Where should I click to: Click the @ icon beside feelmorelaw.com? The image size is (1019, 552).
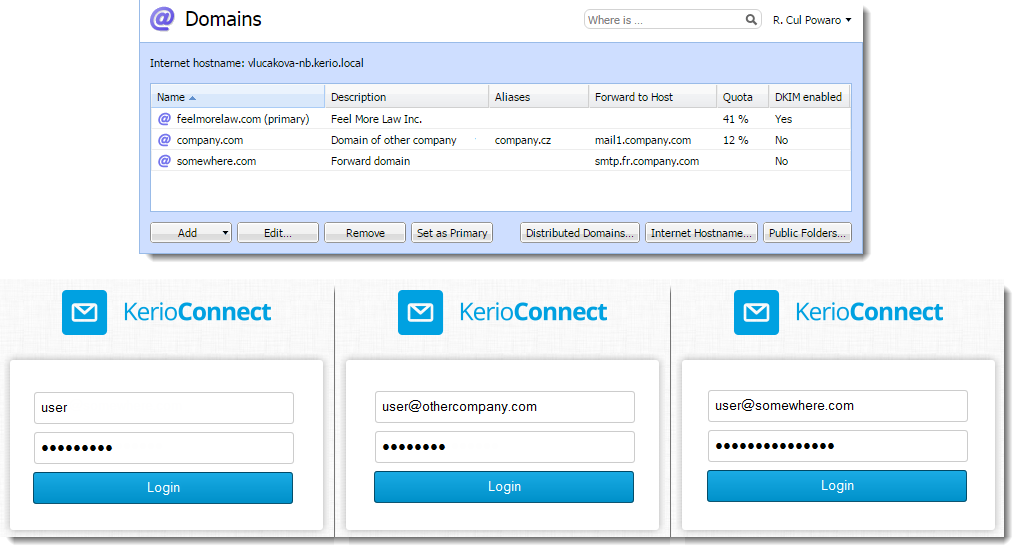(164, 119)
